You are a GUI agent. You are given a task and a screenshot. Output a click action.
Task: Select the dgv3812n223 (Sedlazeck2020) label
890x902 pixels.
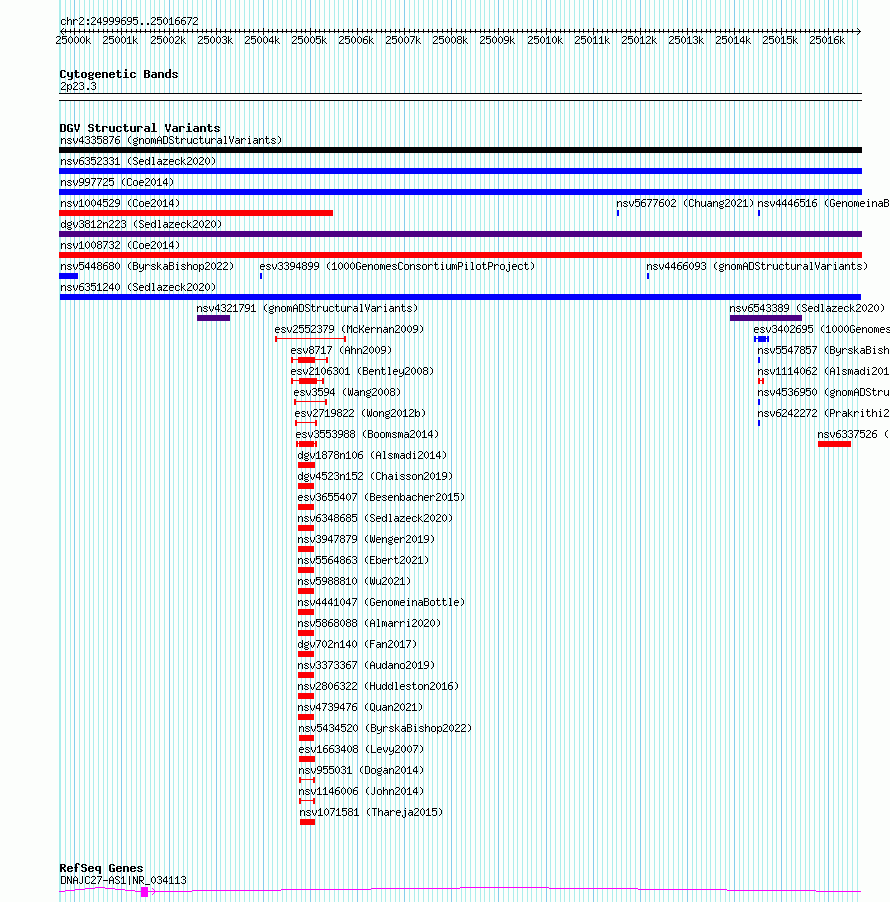tap(141, 224)
